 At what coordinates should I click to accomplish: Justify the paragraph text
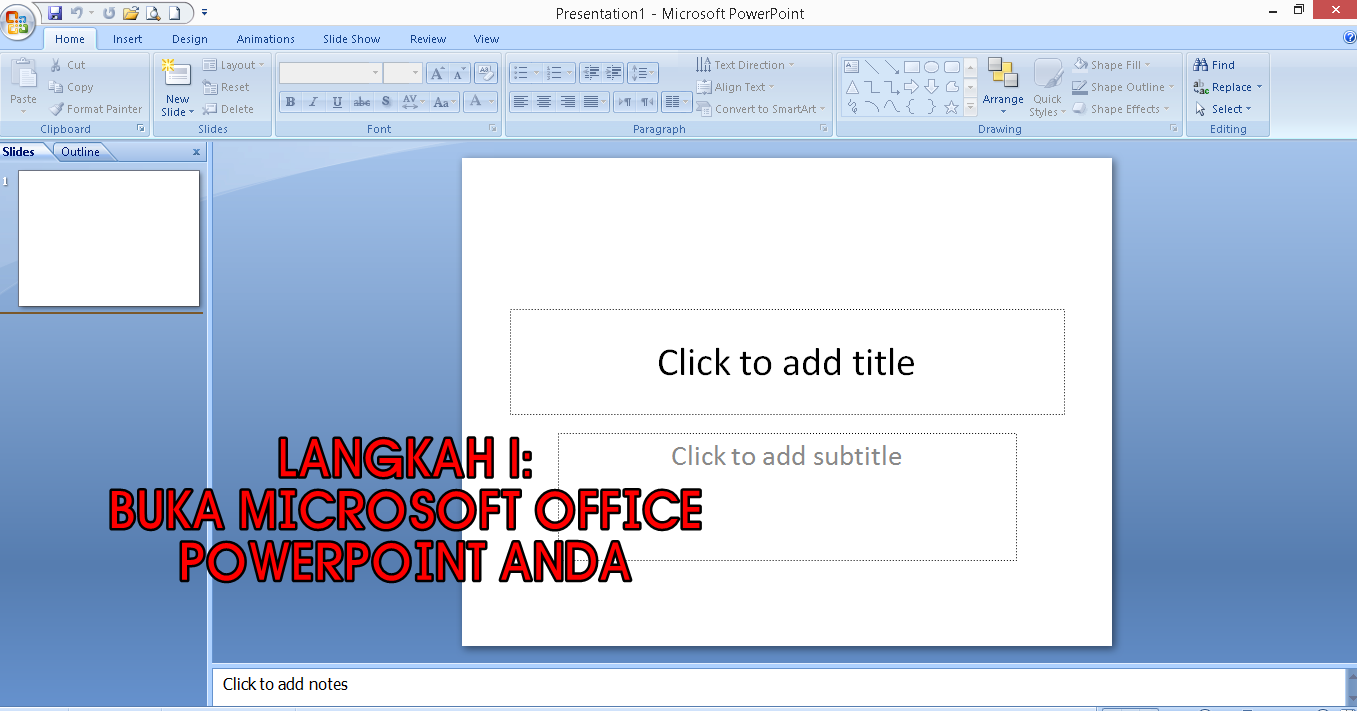point(594,102)
